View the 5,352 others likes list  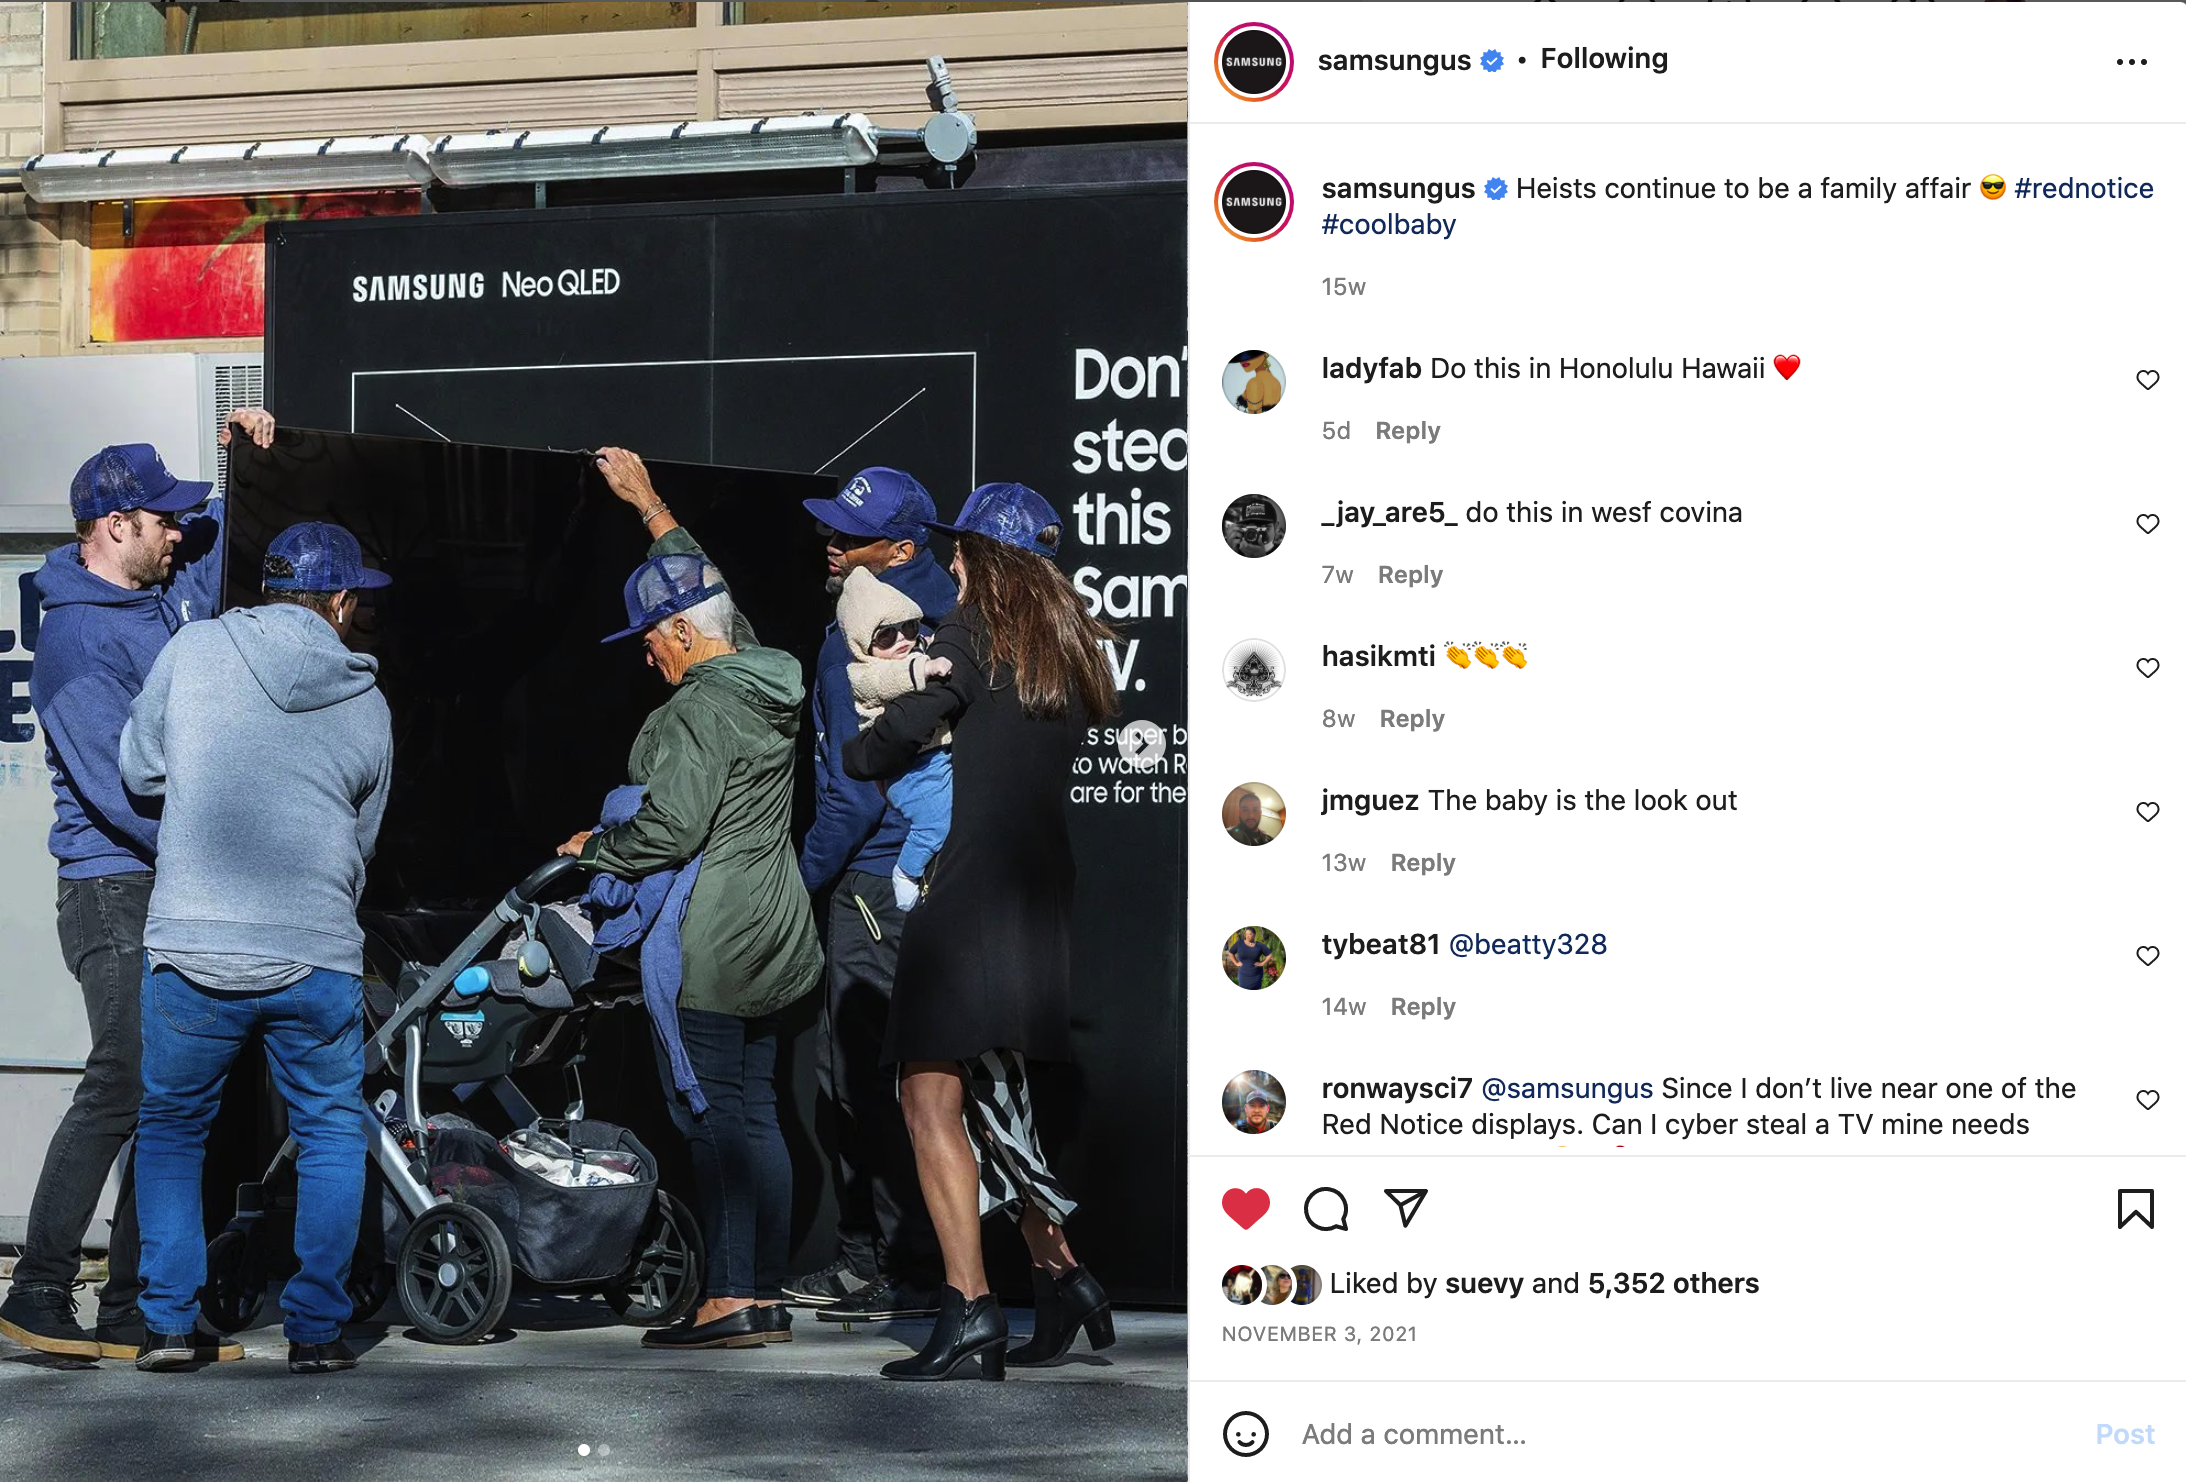[x=1673, y=1283]
